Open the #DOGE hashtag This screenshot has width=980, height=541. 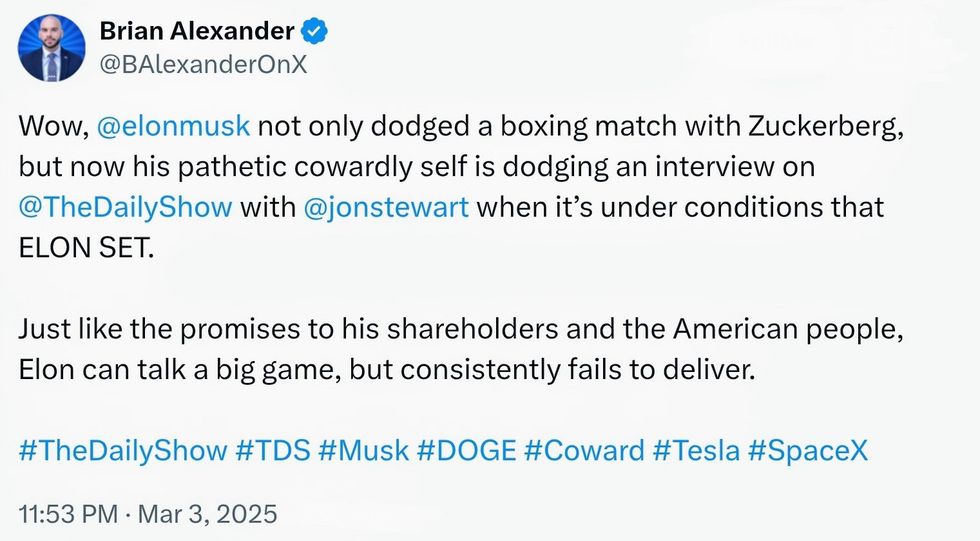(467, 449)
